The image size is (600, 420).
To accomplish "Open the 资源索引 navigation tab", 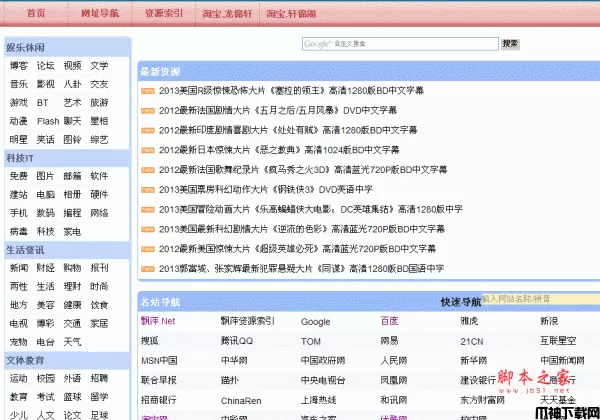I will click(164, 13).
